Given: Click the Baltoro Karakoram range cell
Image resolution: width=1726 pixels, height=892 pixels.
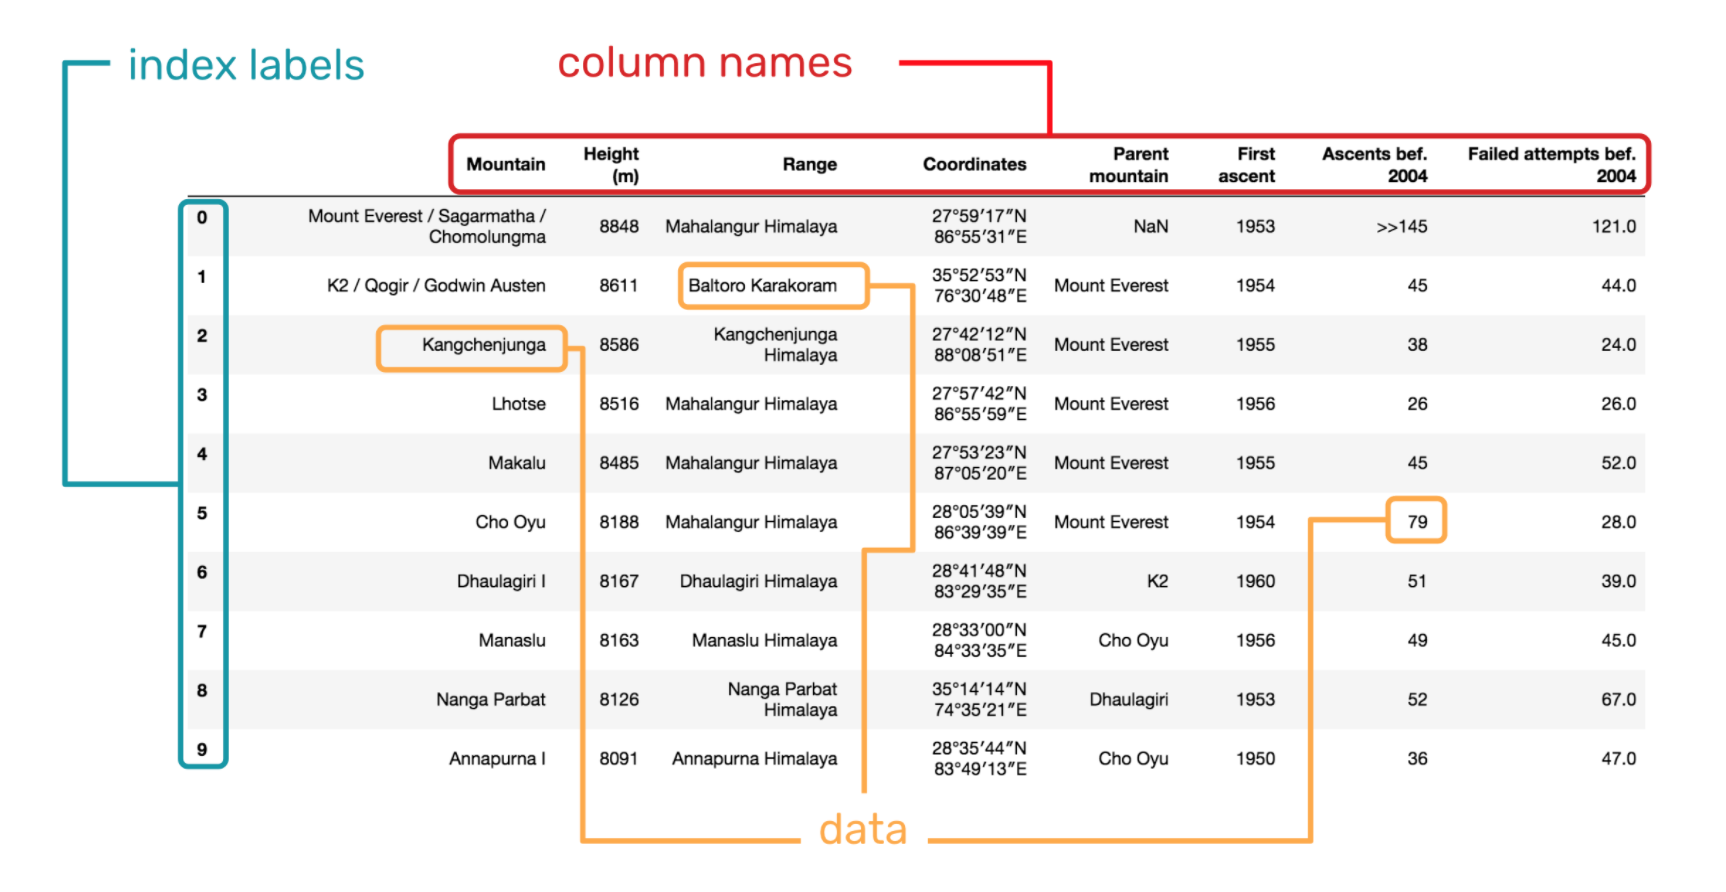Looking at the screenshot, I should coord(763,285).
